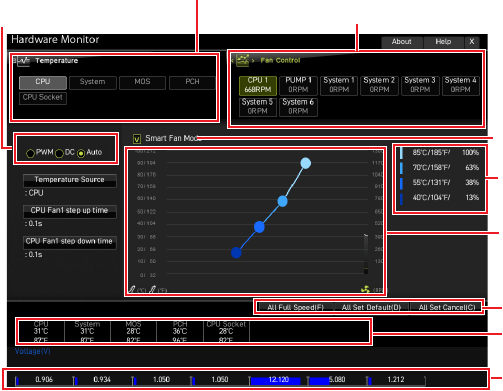The width and height of the screenshot is (503, 391).
Task: Click the MOS 28°C temperature readout
Action: pyautogui.click(x=133, y=332)
